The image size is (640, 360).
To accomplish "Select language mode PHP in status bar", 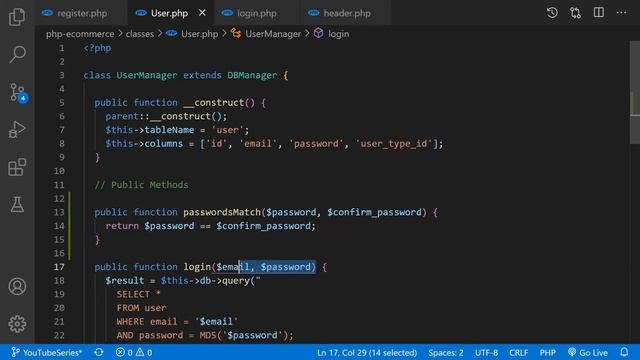I will coord(547,352).
